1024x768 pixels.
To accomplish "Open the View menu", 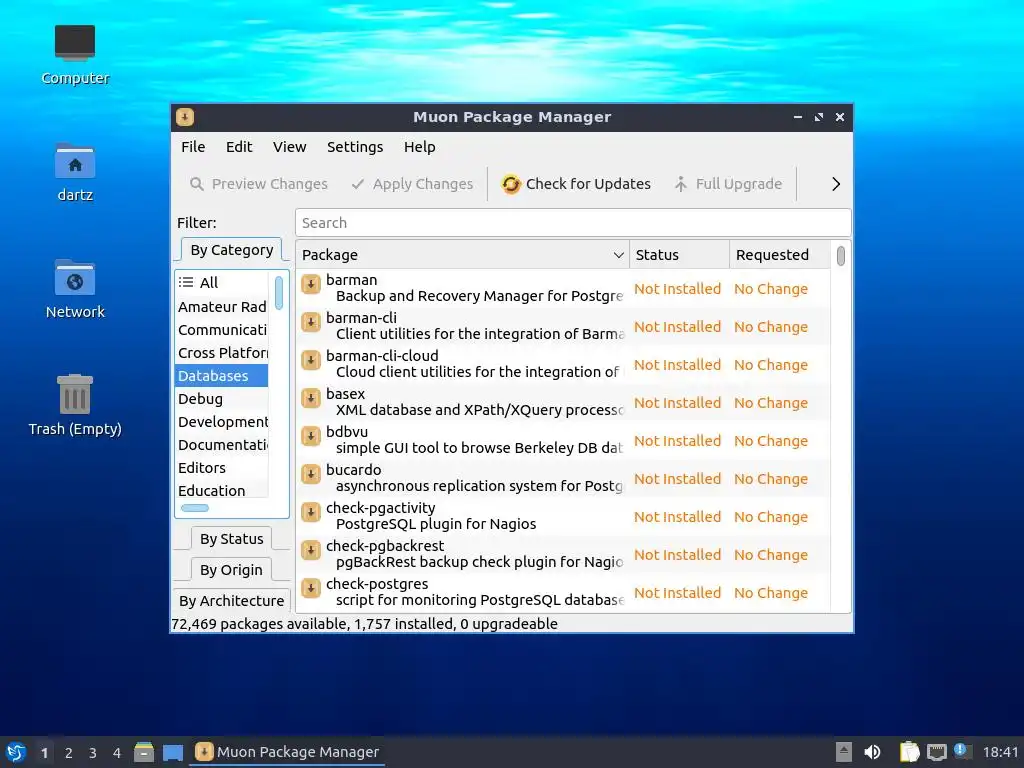I will pos(289,147).
